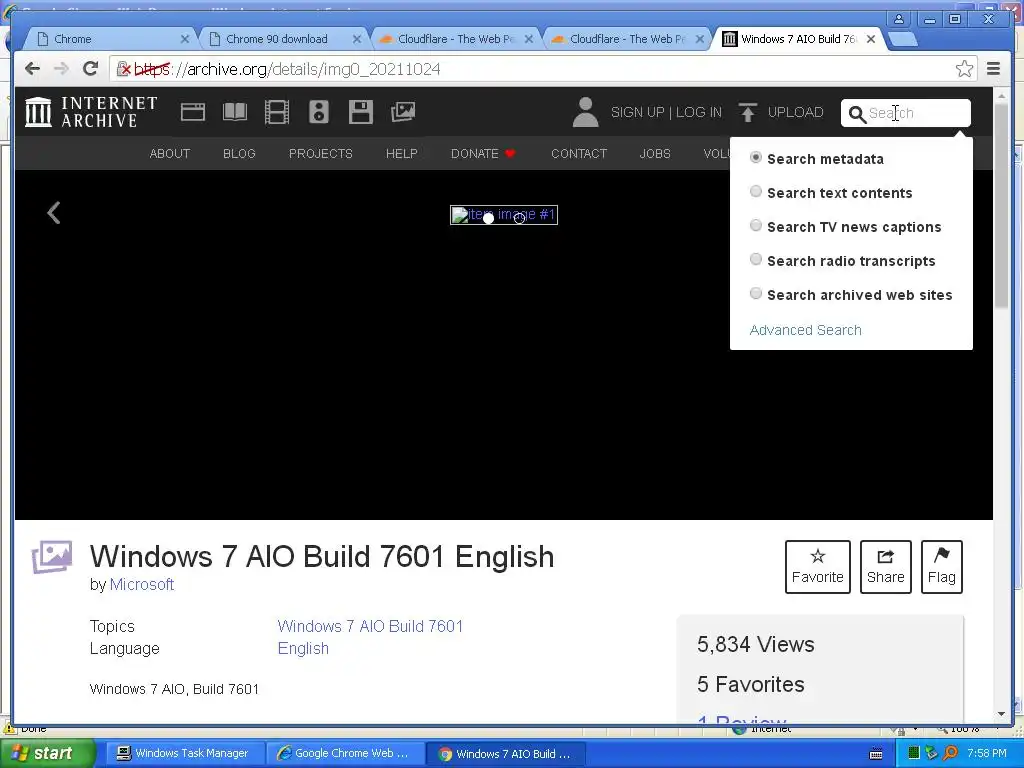Open the BLOG menu item
The width and height of the screenshot is (1024, 768).
tap(239, 153)
